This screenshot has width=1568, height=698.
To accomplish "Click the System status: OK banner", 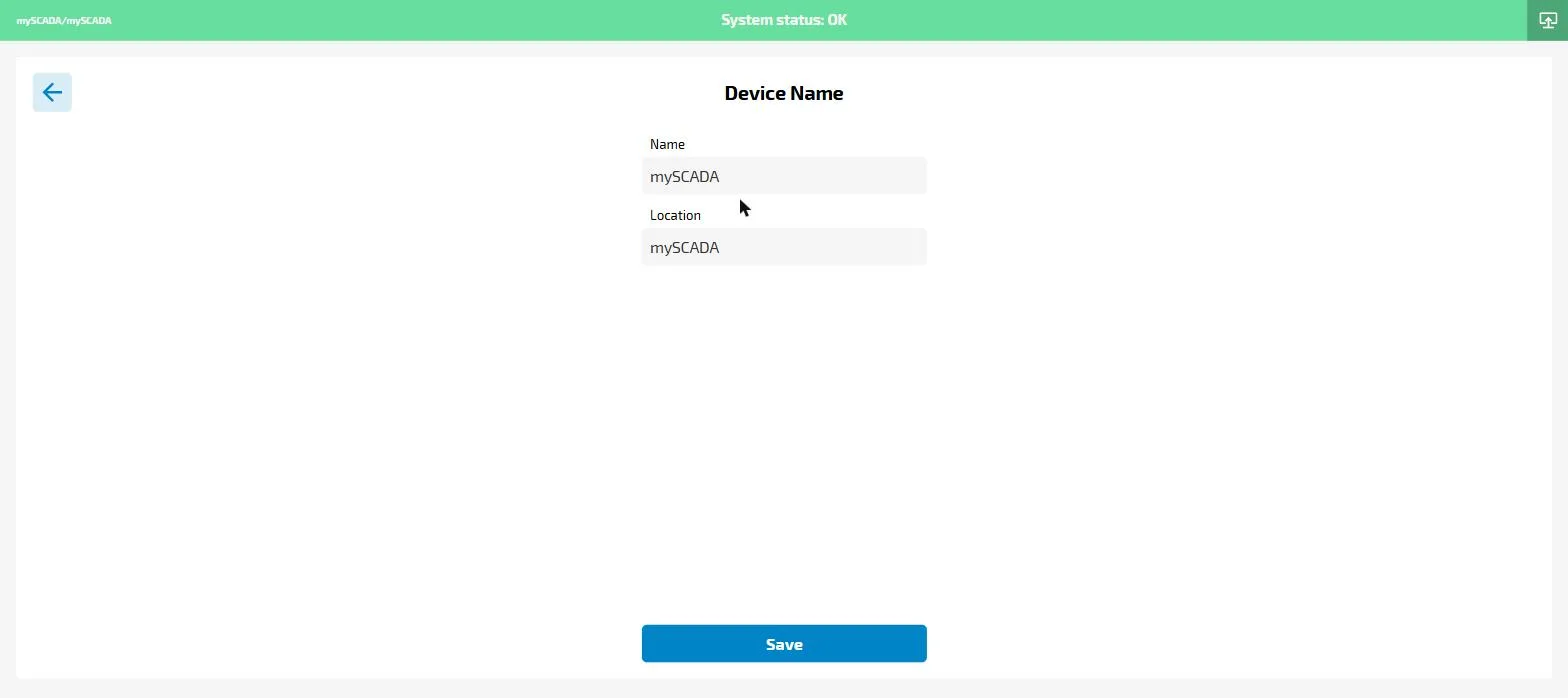I will coord(784,20).
